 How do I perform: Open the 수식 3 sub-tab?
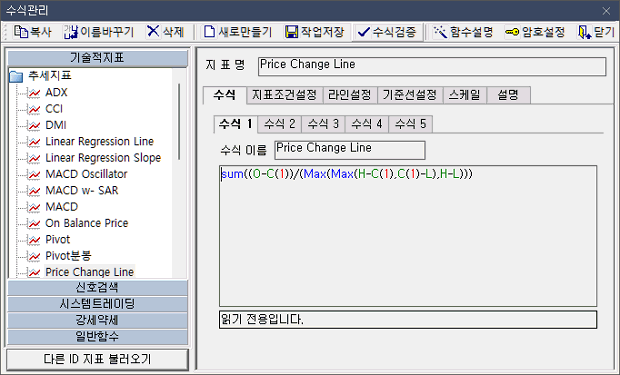323,124
